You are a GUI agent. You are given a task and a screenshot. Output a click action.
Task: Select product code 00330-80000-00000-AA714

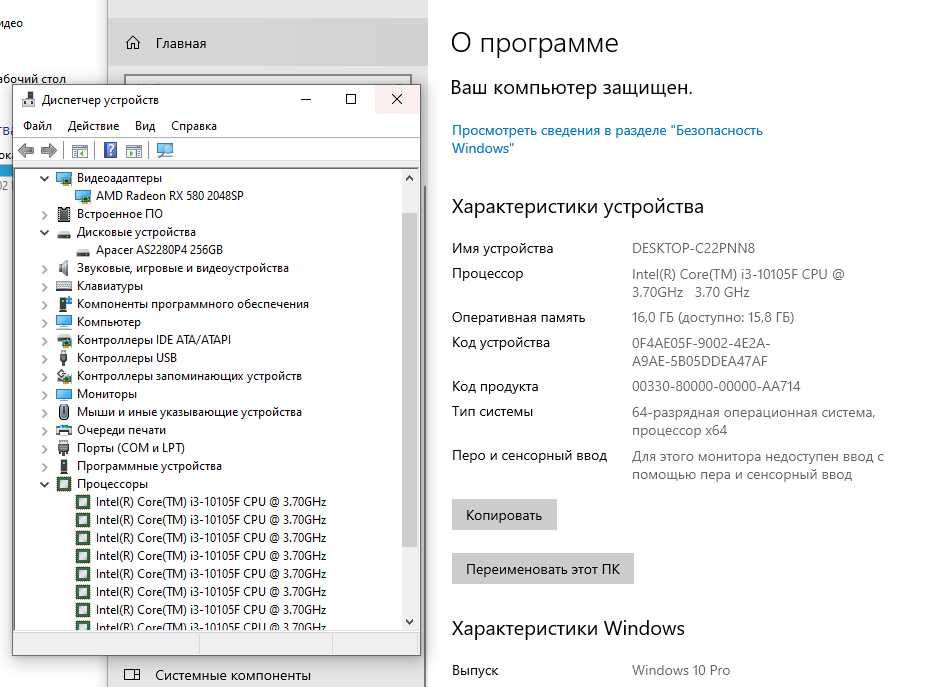716,386
